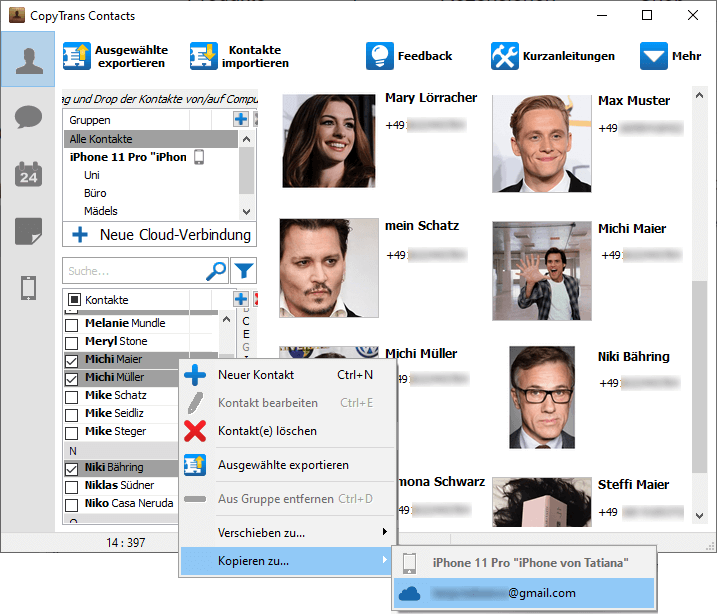
Task: Click the Kontakte importieren toolbar icon
Action: 203,56
